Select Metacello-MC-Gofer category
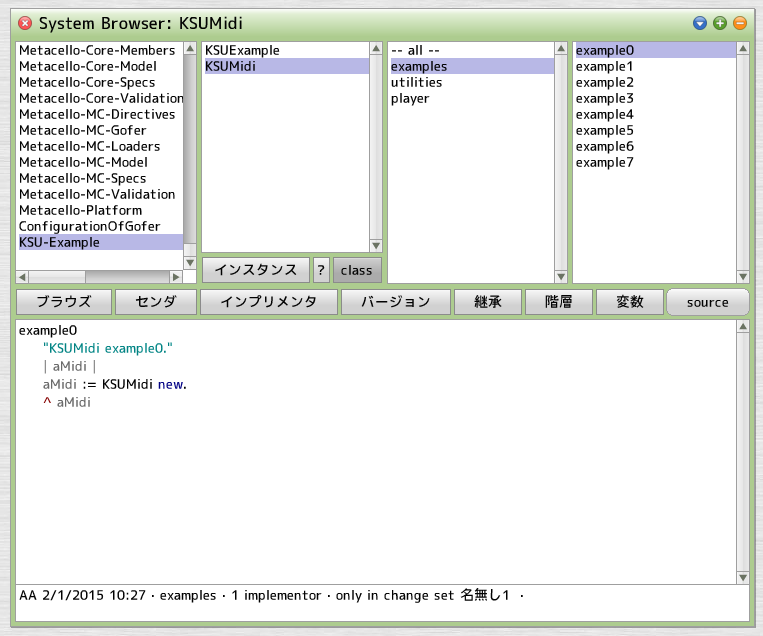Image resolution: width=763 pixels, height=636 pixels. click(100, 130)
